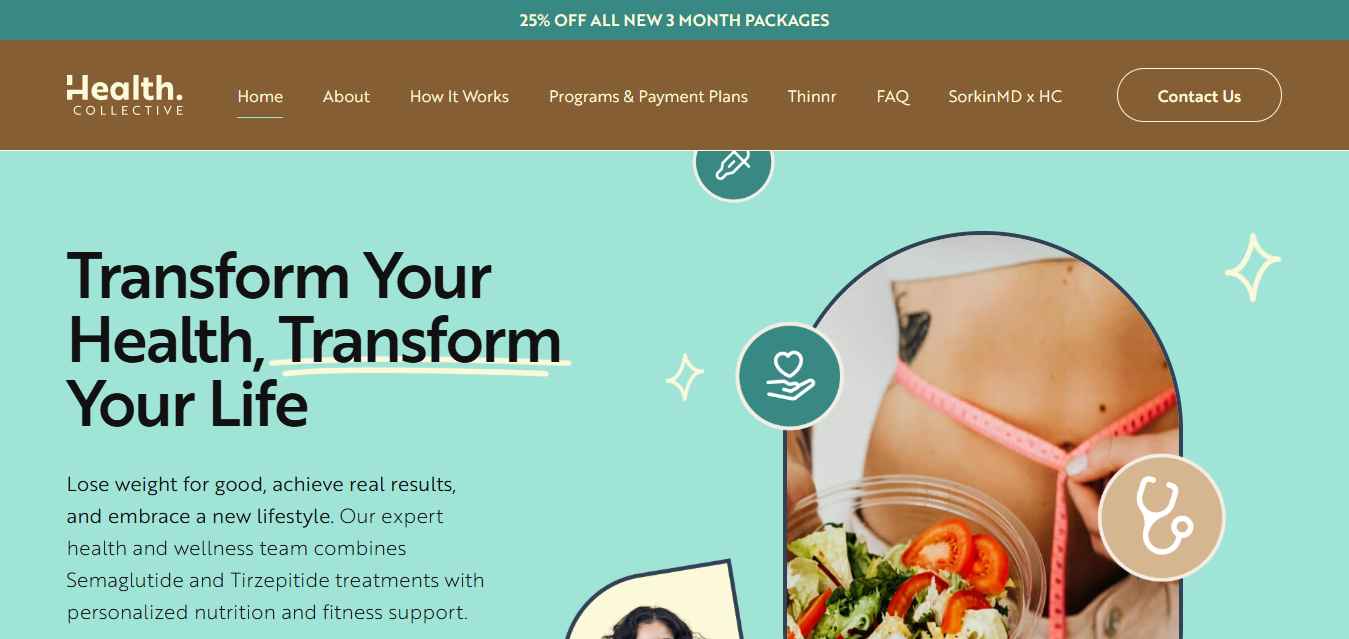Click the woman's portrait thumbnail at bottom
Screen dimensions: 1349x639
656,606
